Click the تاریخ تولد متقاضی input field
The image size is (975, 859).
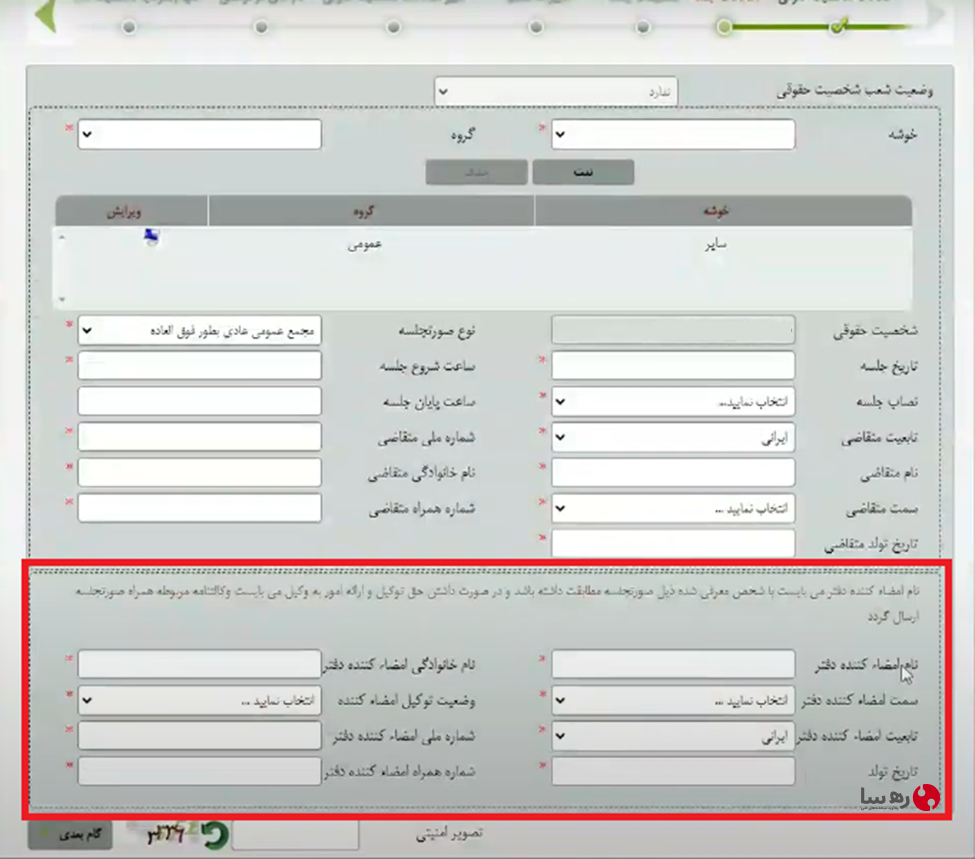coord(673,543)
